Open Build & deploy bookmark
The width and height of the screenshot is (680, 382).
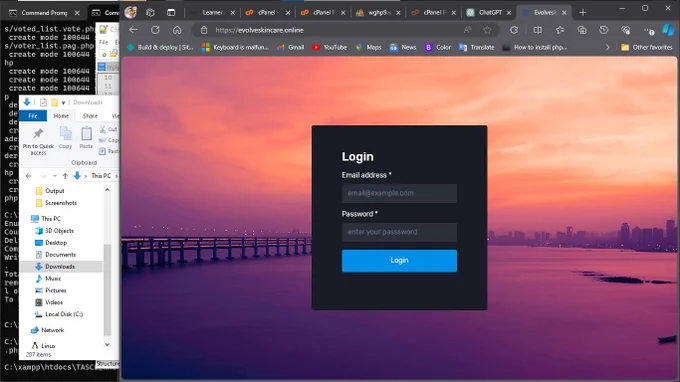(160, 47)
